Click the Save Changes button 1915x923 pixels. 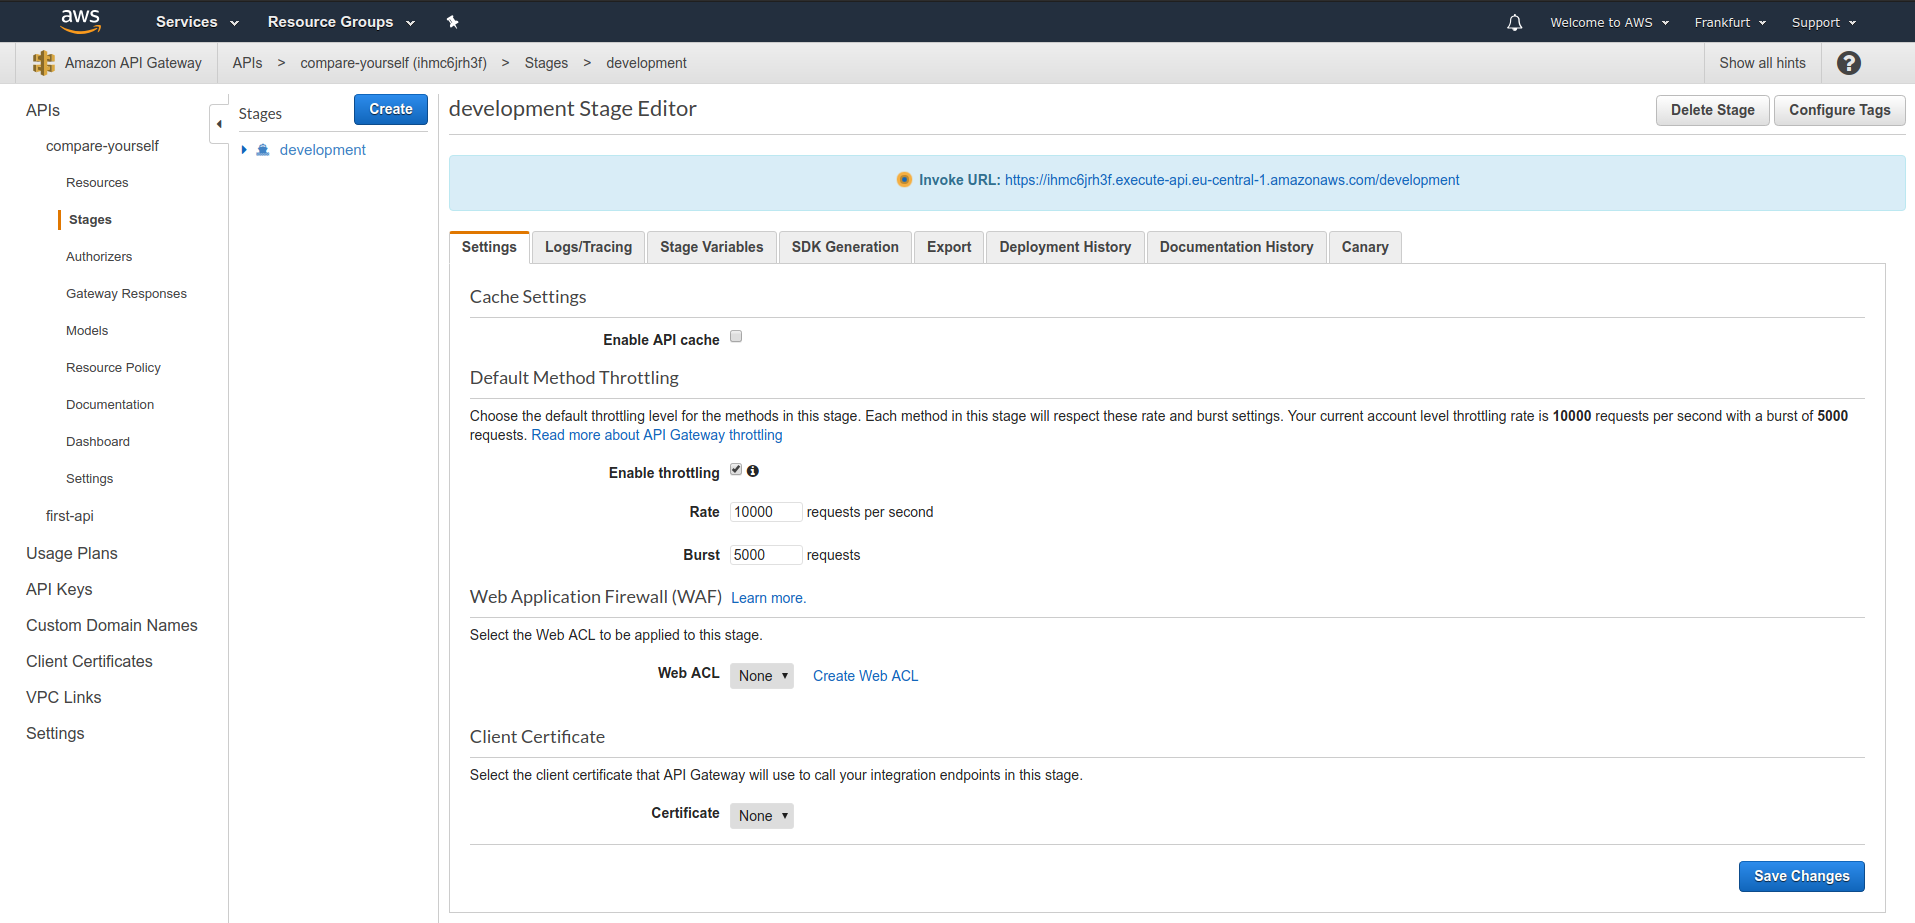click(x=1801, y=876)
